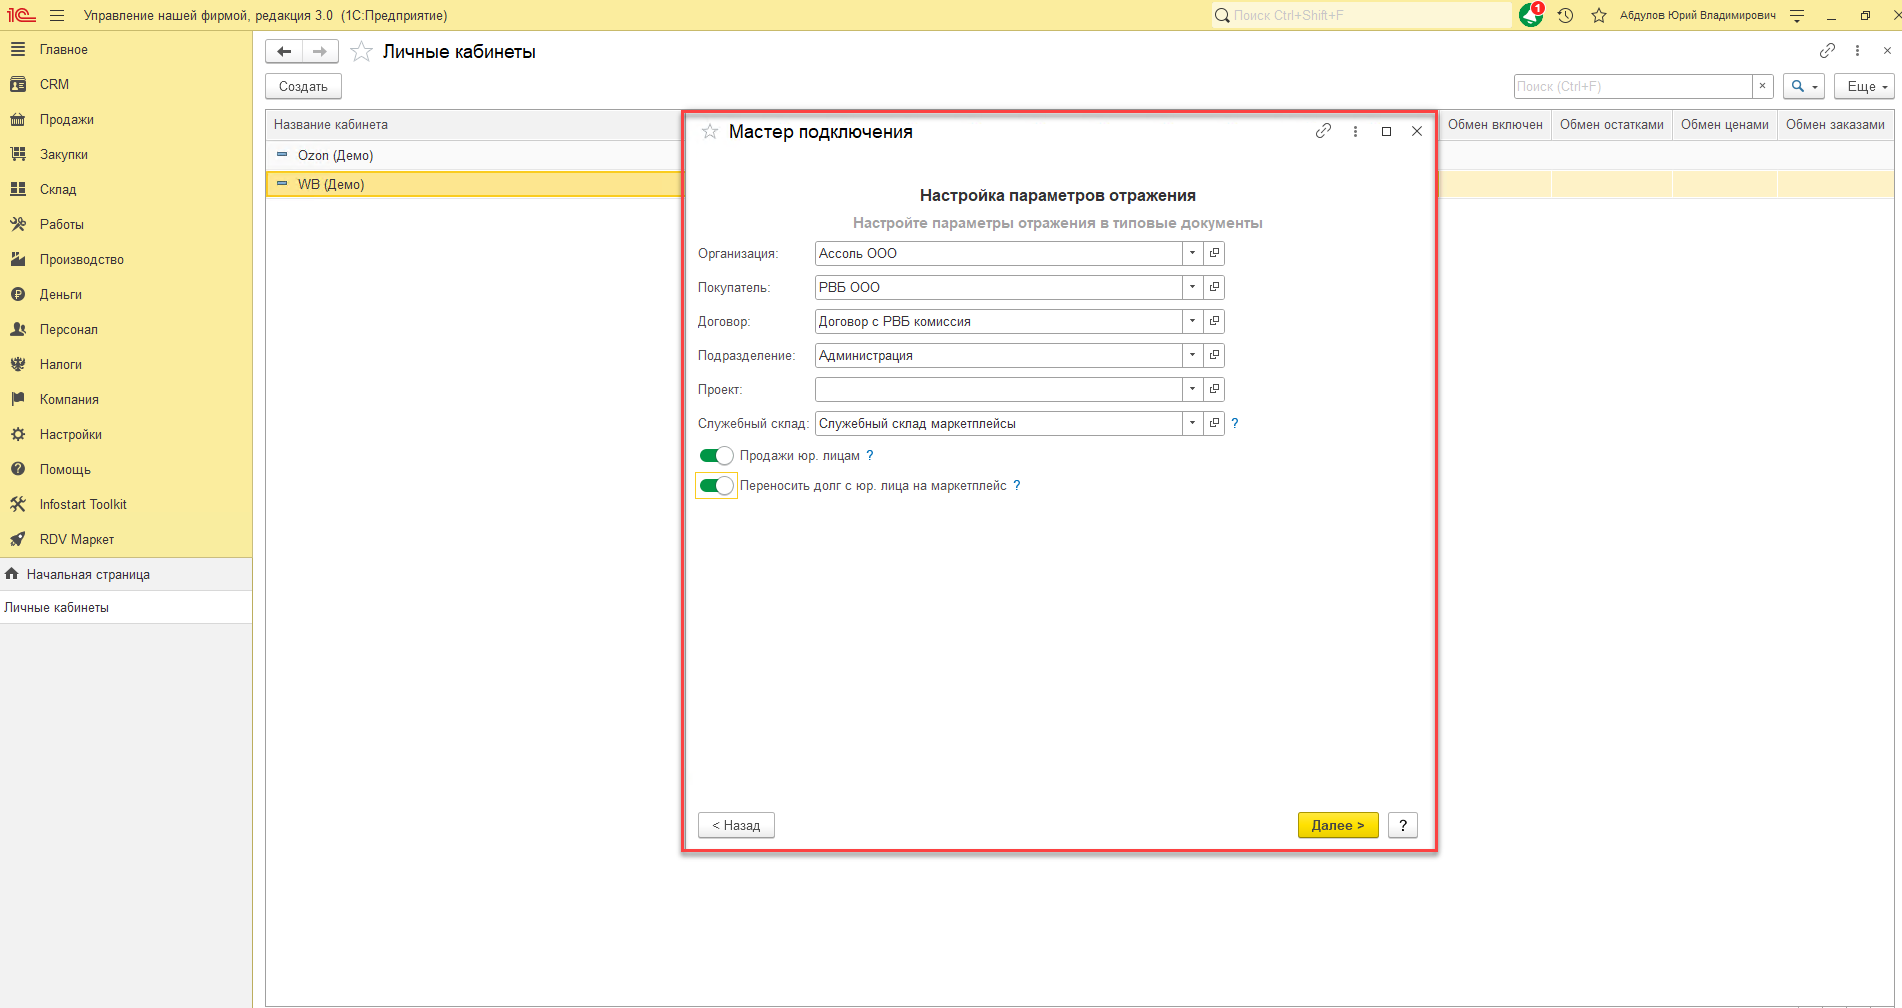
Task: Open main hamburger menu in title bar
Action: pos(57,15)
